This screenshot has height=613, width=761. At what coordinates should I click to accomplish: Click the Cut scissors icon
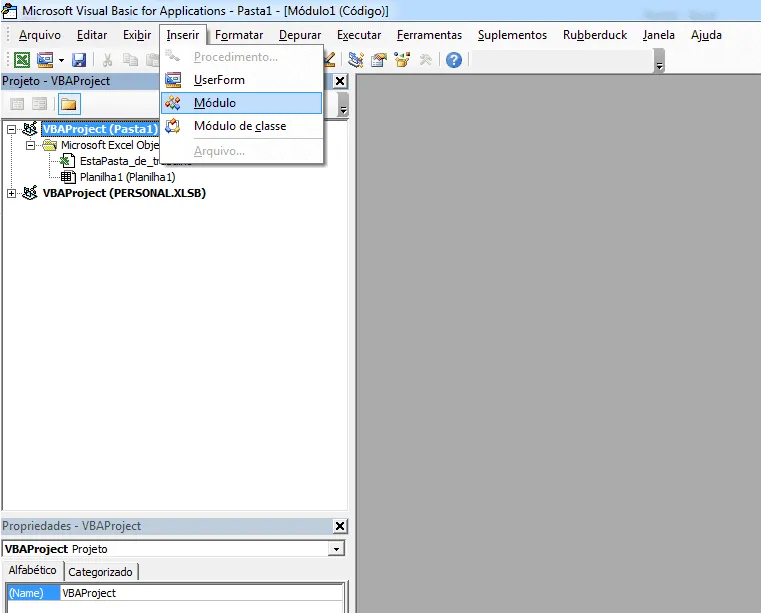(x=107, y=60)
